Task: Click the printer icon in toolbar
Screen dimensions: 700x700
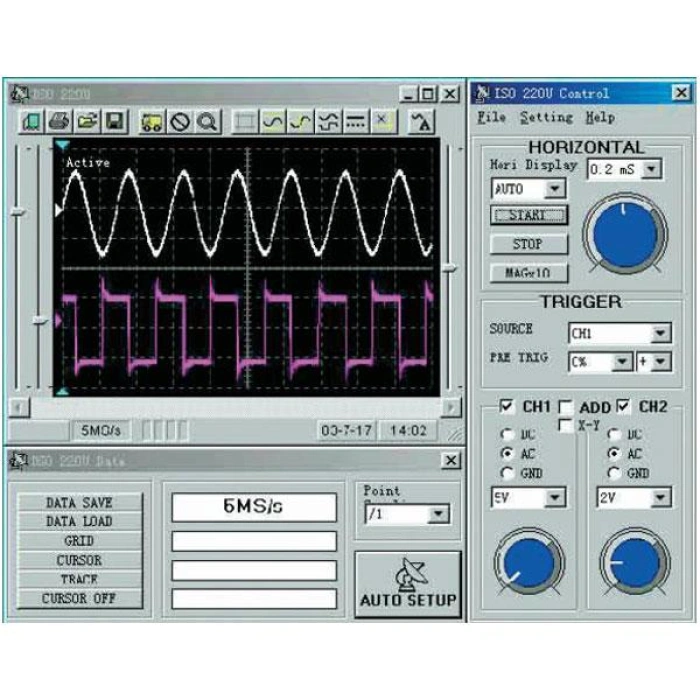Action: (x=59, y=122)
